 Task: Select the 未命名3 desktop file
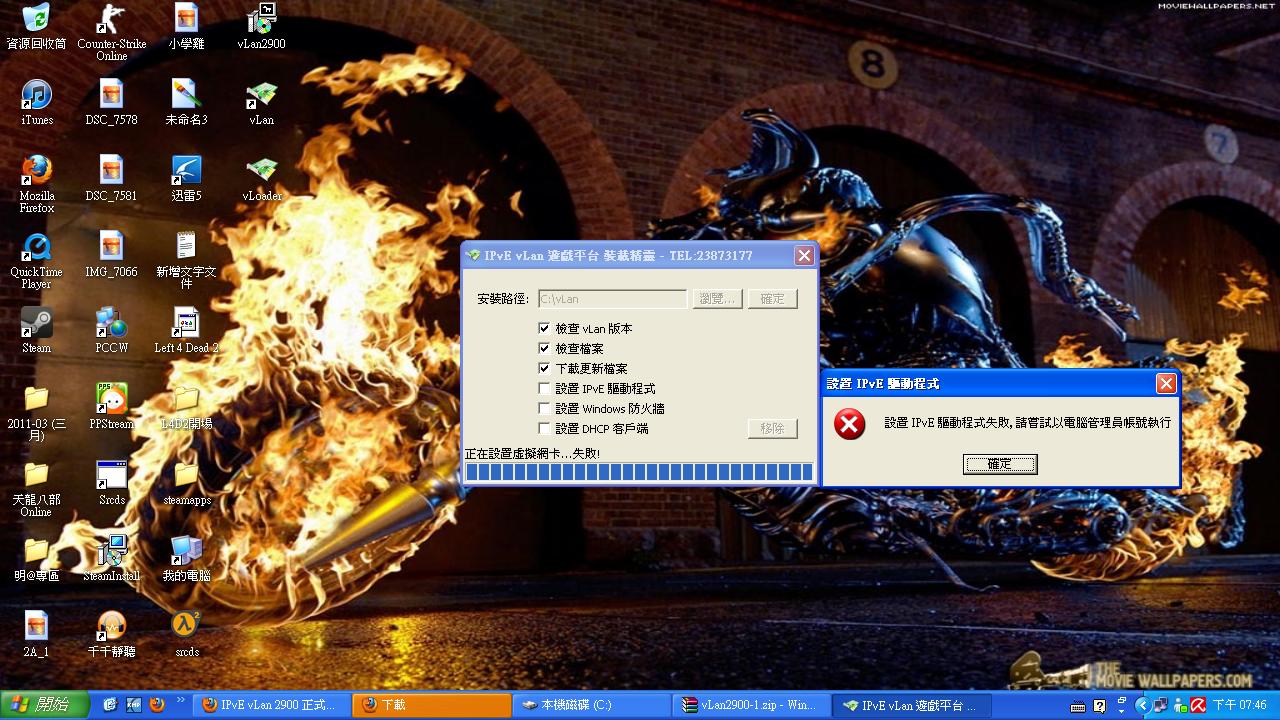click(186, 102)
